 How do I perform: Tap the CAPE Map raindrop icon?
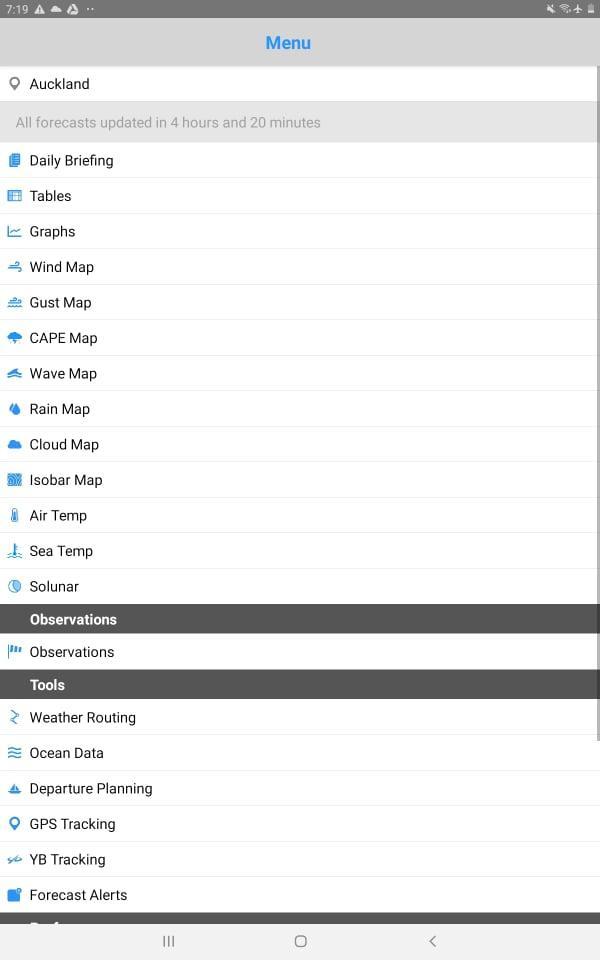click(x=14, y=338)
